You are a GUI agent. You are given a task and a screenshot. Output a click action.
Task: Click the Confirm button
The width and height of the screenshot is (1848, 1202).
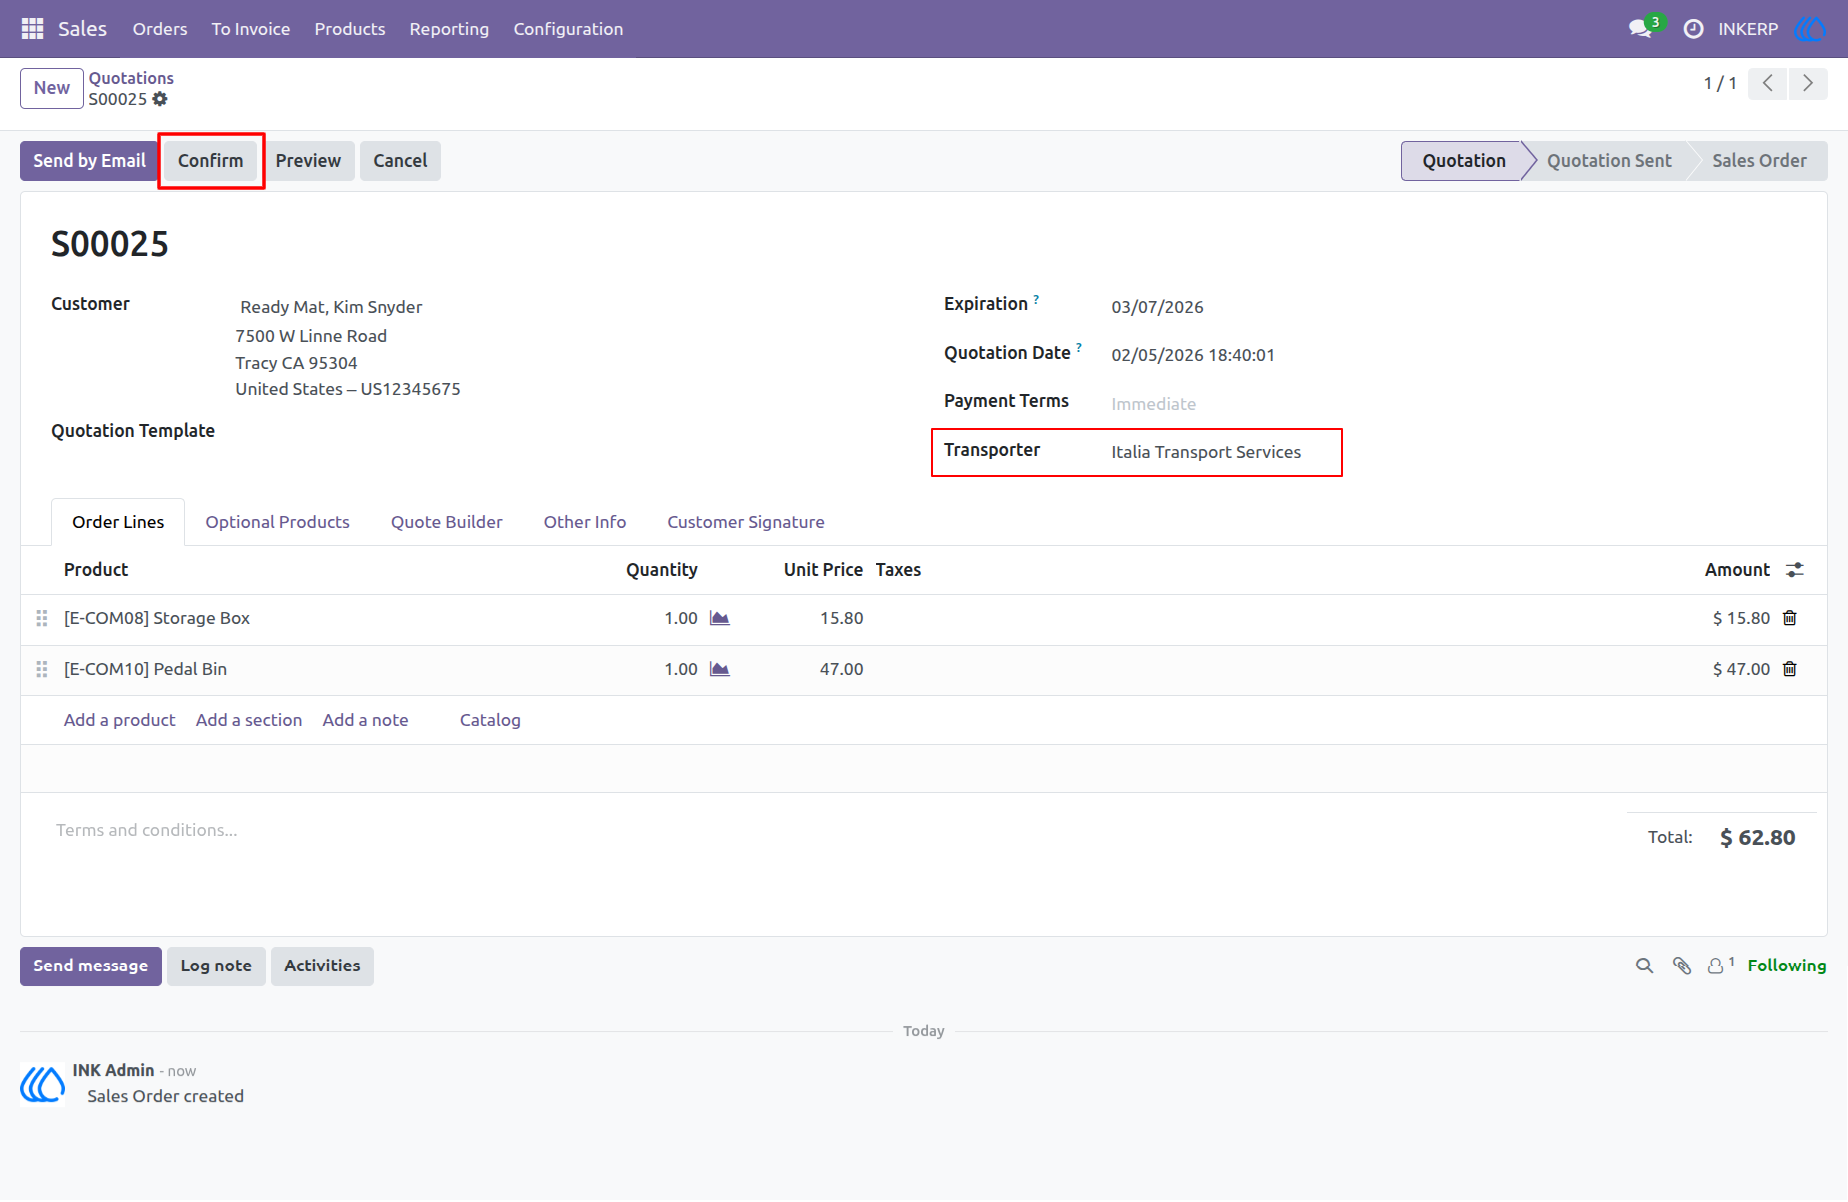pyautogui.click(x=210, y=161)
